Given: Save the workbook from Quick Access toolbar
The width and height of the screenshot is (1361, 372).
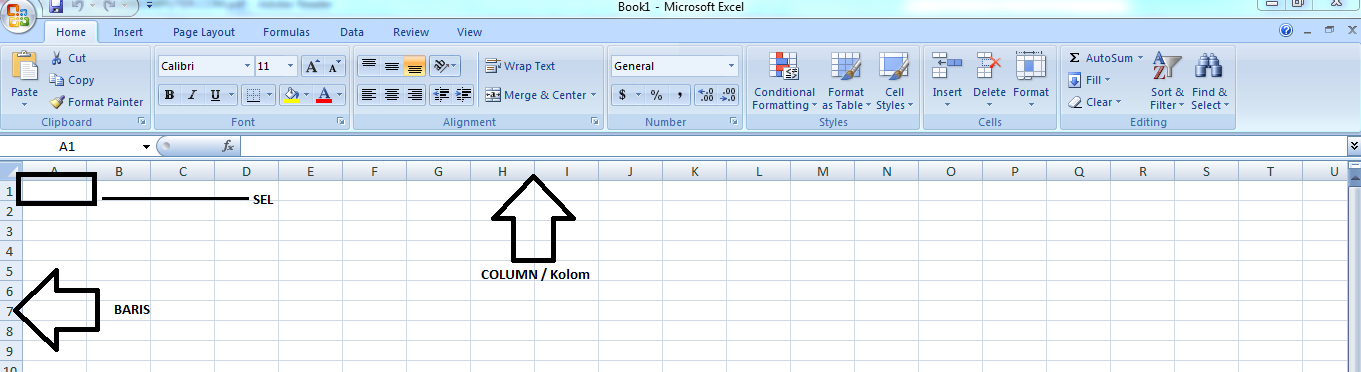Looking at the screenshot, I should 56,6.
